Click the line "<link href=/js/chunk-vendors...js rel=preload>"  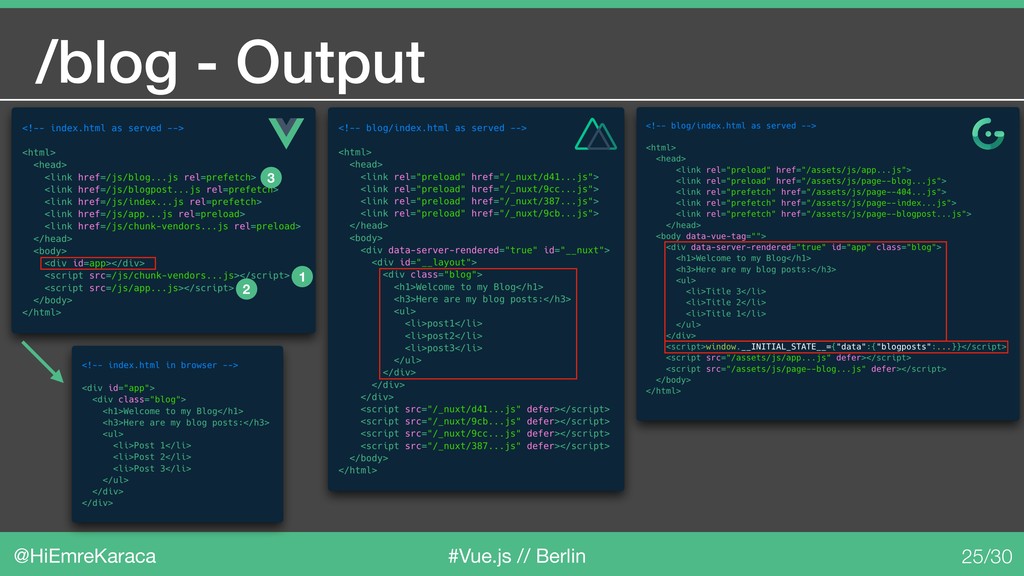pyautogui.click(x=172, y=226)
